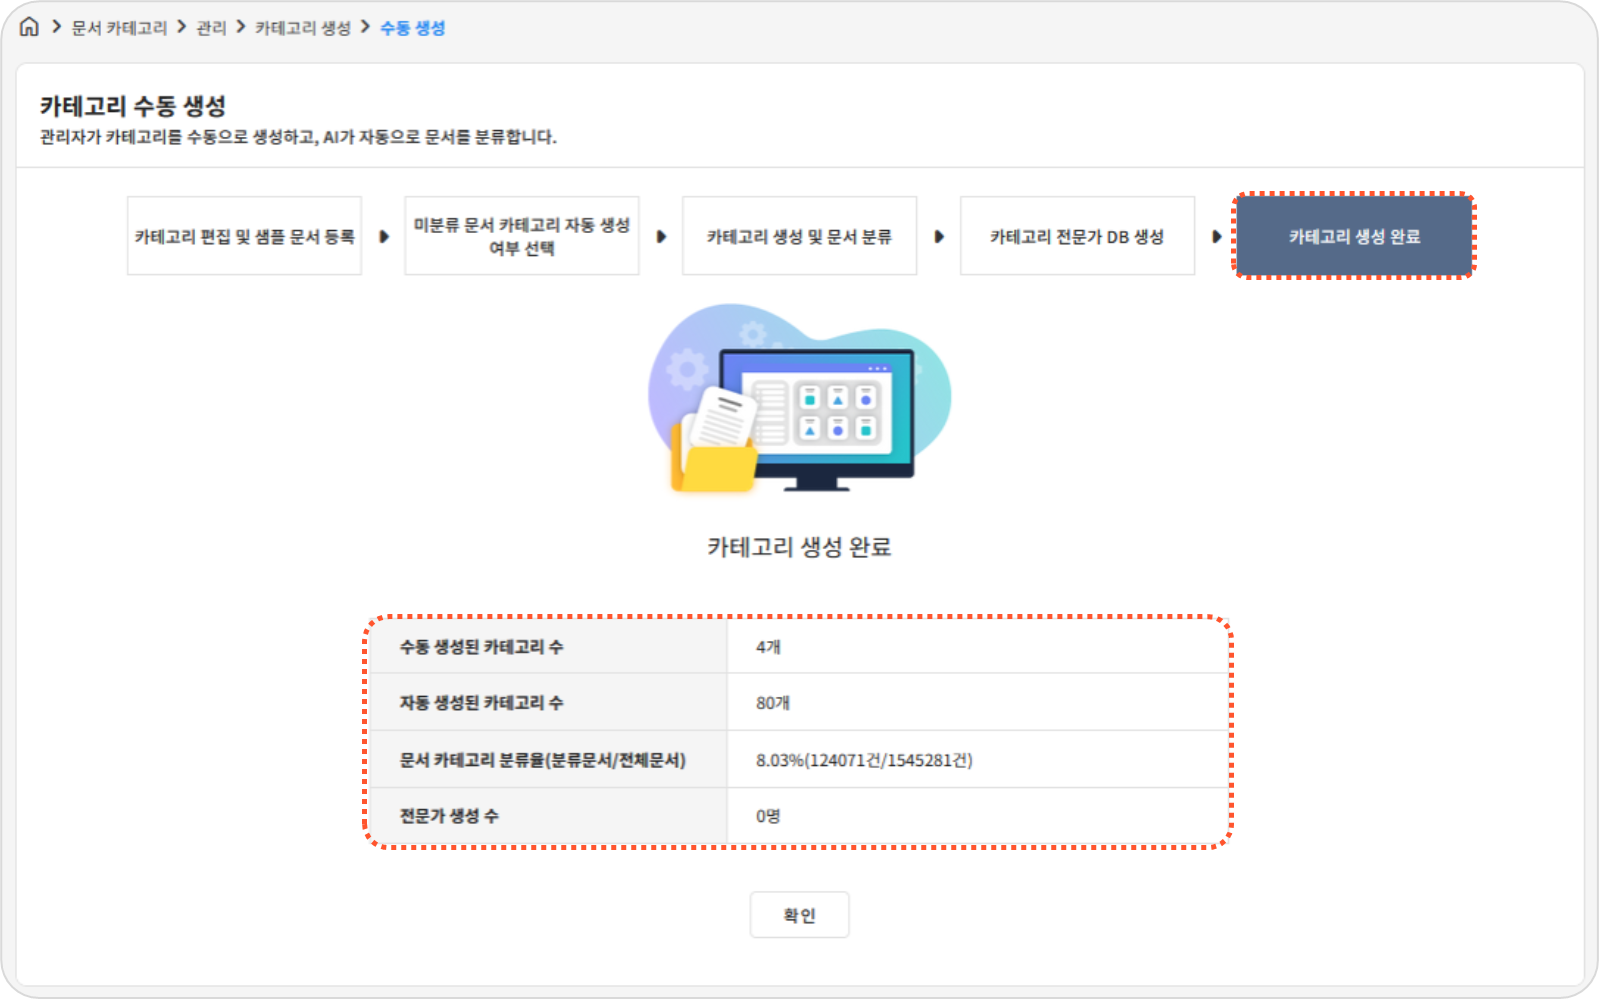This screenshot has width=1599, height=999.
Task: Switch to the 카테고리 전문가 DB 생성 step
Action: pos(1077,236)
